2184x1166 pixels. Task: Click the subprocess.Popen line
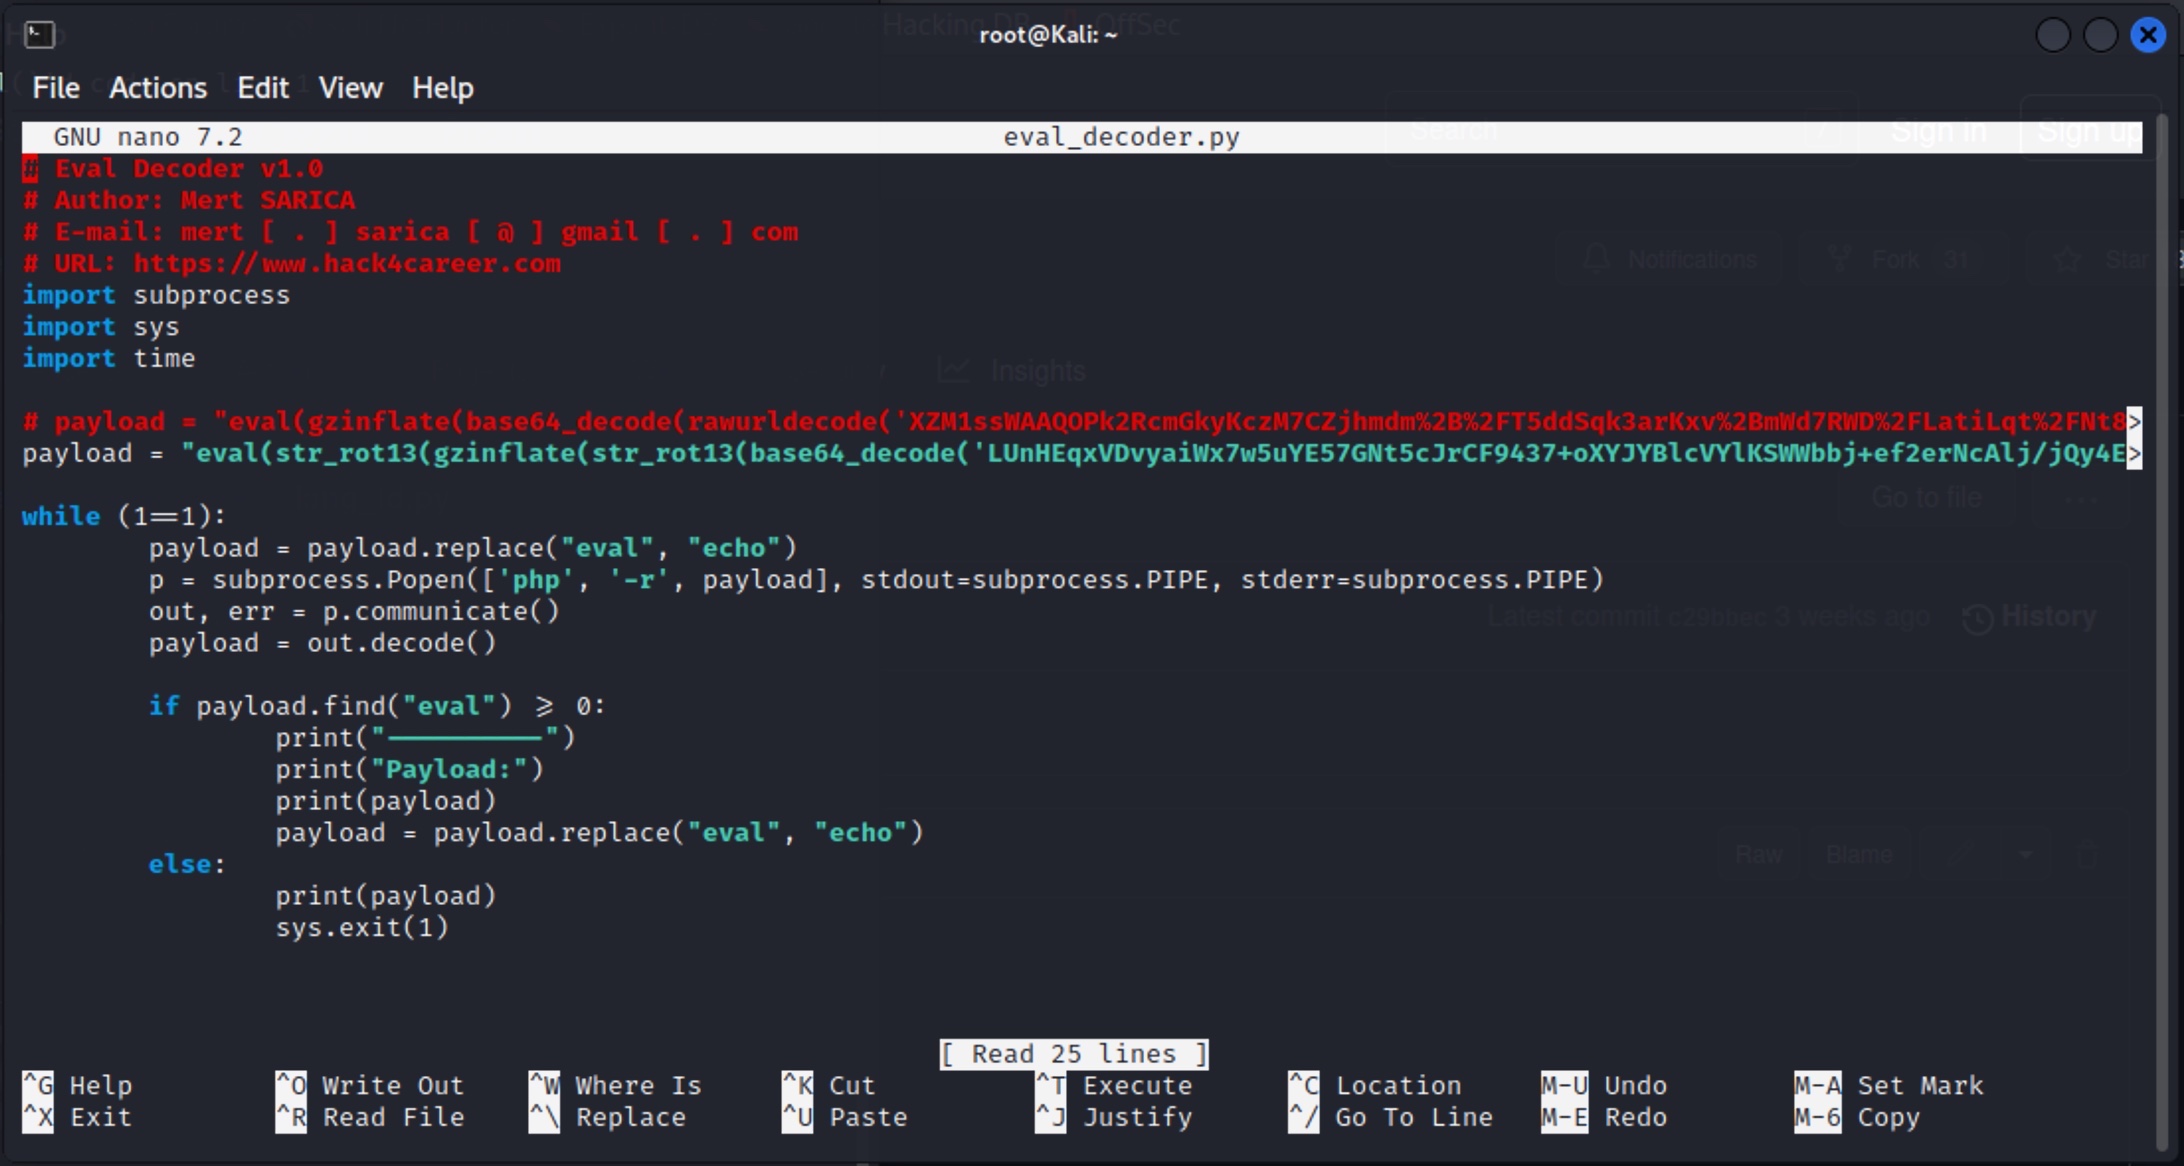[x=876, y=580]
